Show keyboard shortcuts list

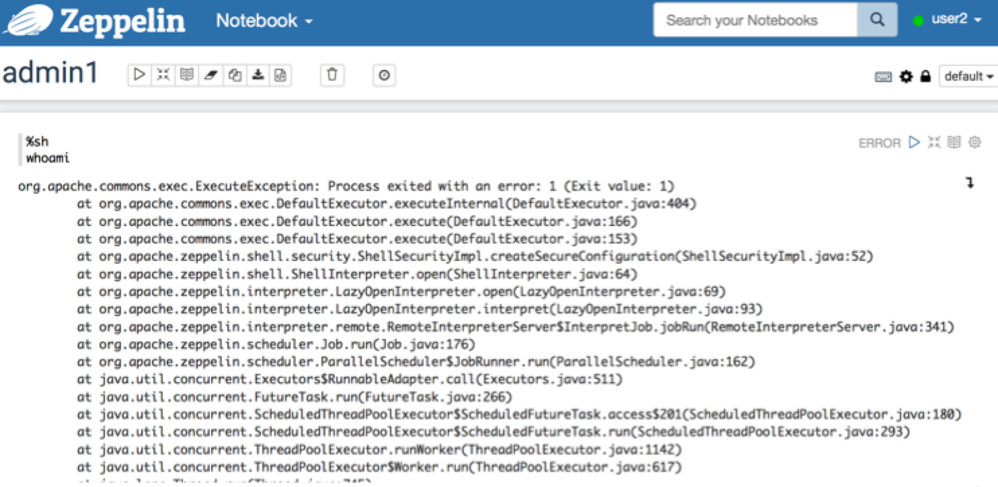(x=883, y=77)
